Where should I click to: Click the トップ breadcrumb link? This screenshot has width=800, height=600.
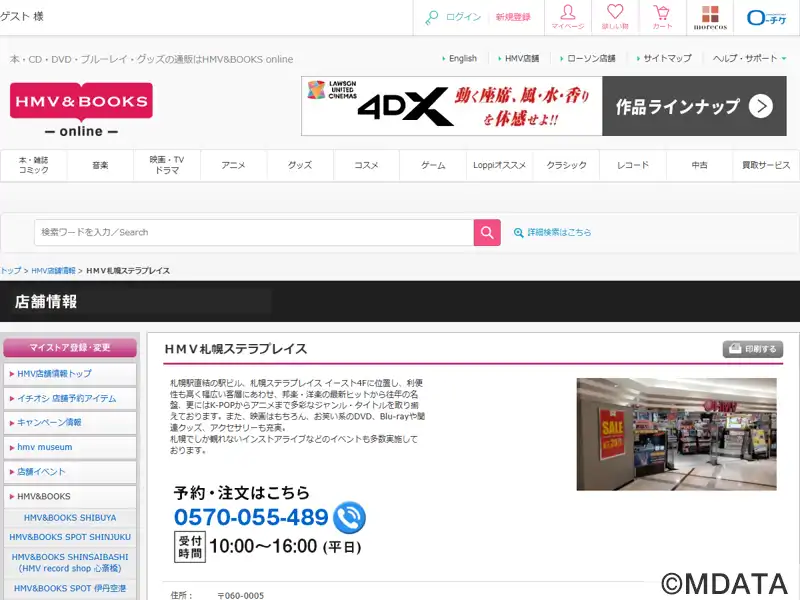(x=11, y=271)
